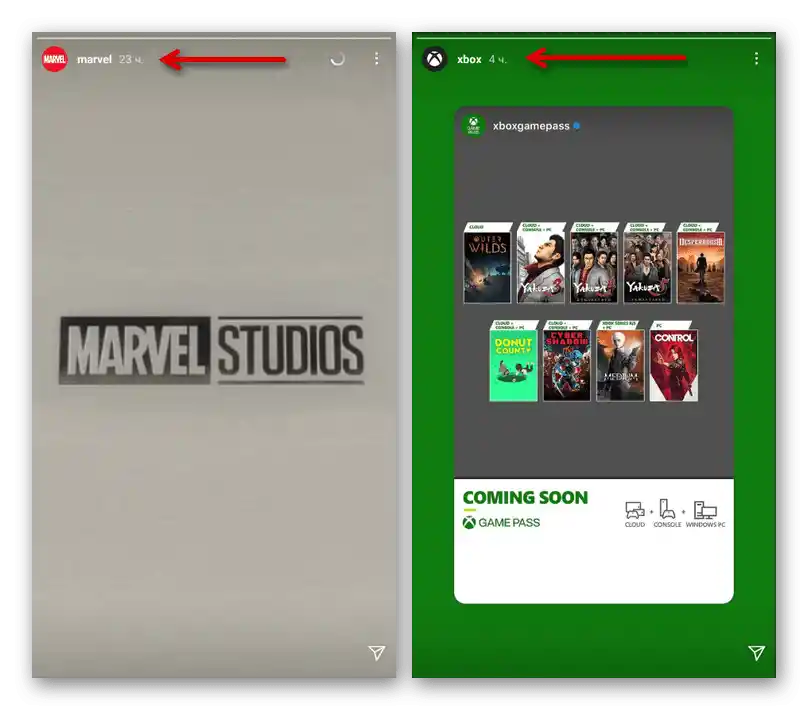The width and height of the screenshot is (808, 710).
Task: Tap the COMING SOON heading
Action: coord(525,498)
